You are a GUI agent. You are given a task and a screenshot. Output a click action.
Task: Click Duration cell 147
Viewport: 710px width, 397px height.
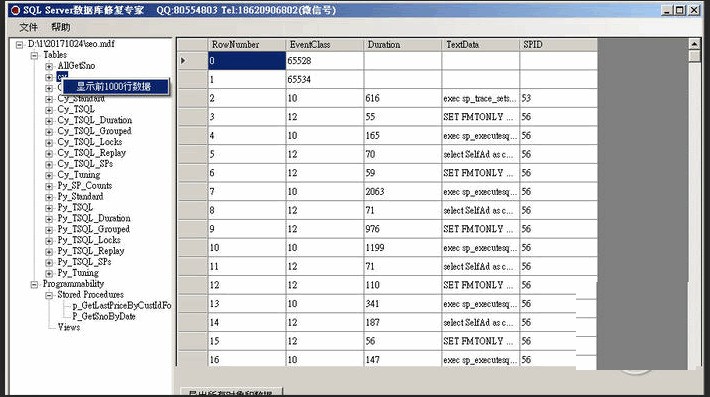403,359
